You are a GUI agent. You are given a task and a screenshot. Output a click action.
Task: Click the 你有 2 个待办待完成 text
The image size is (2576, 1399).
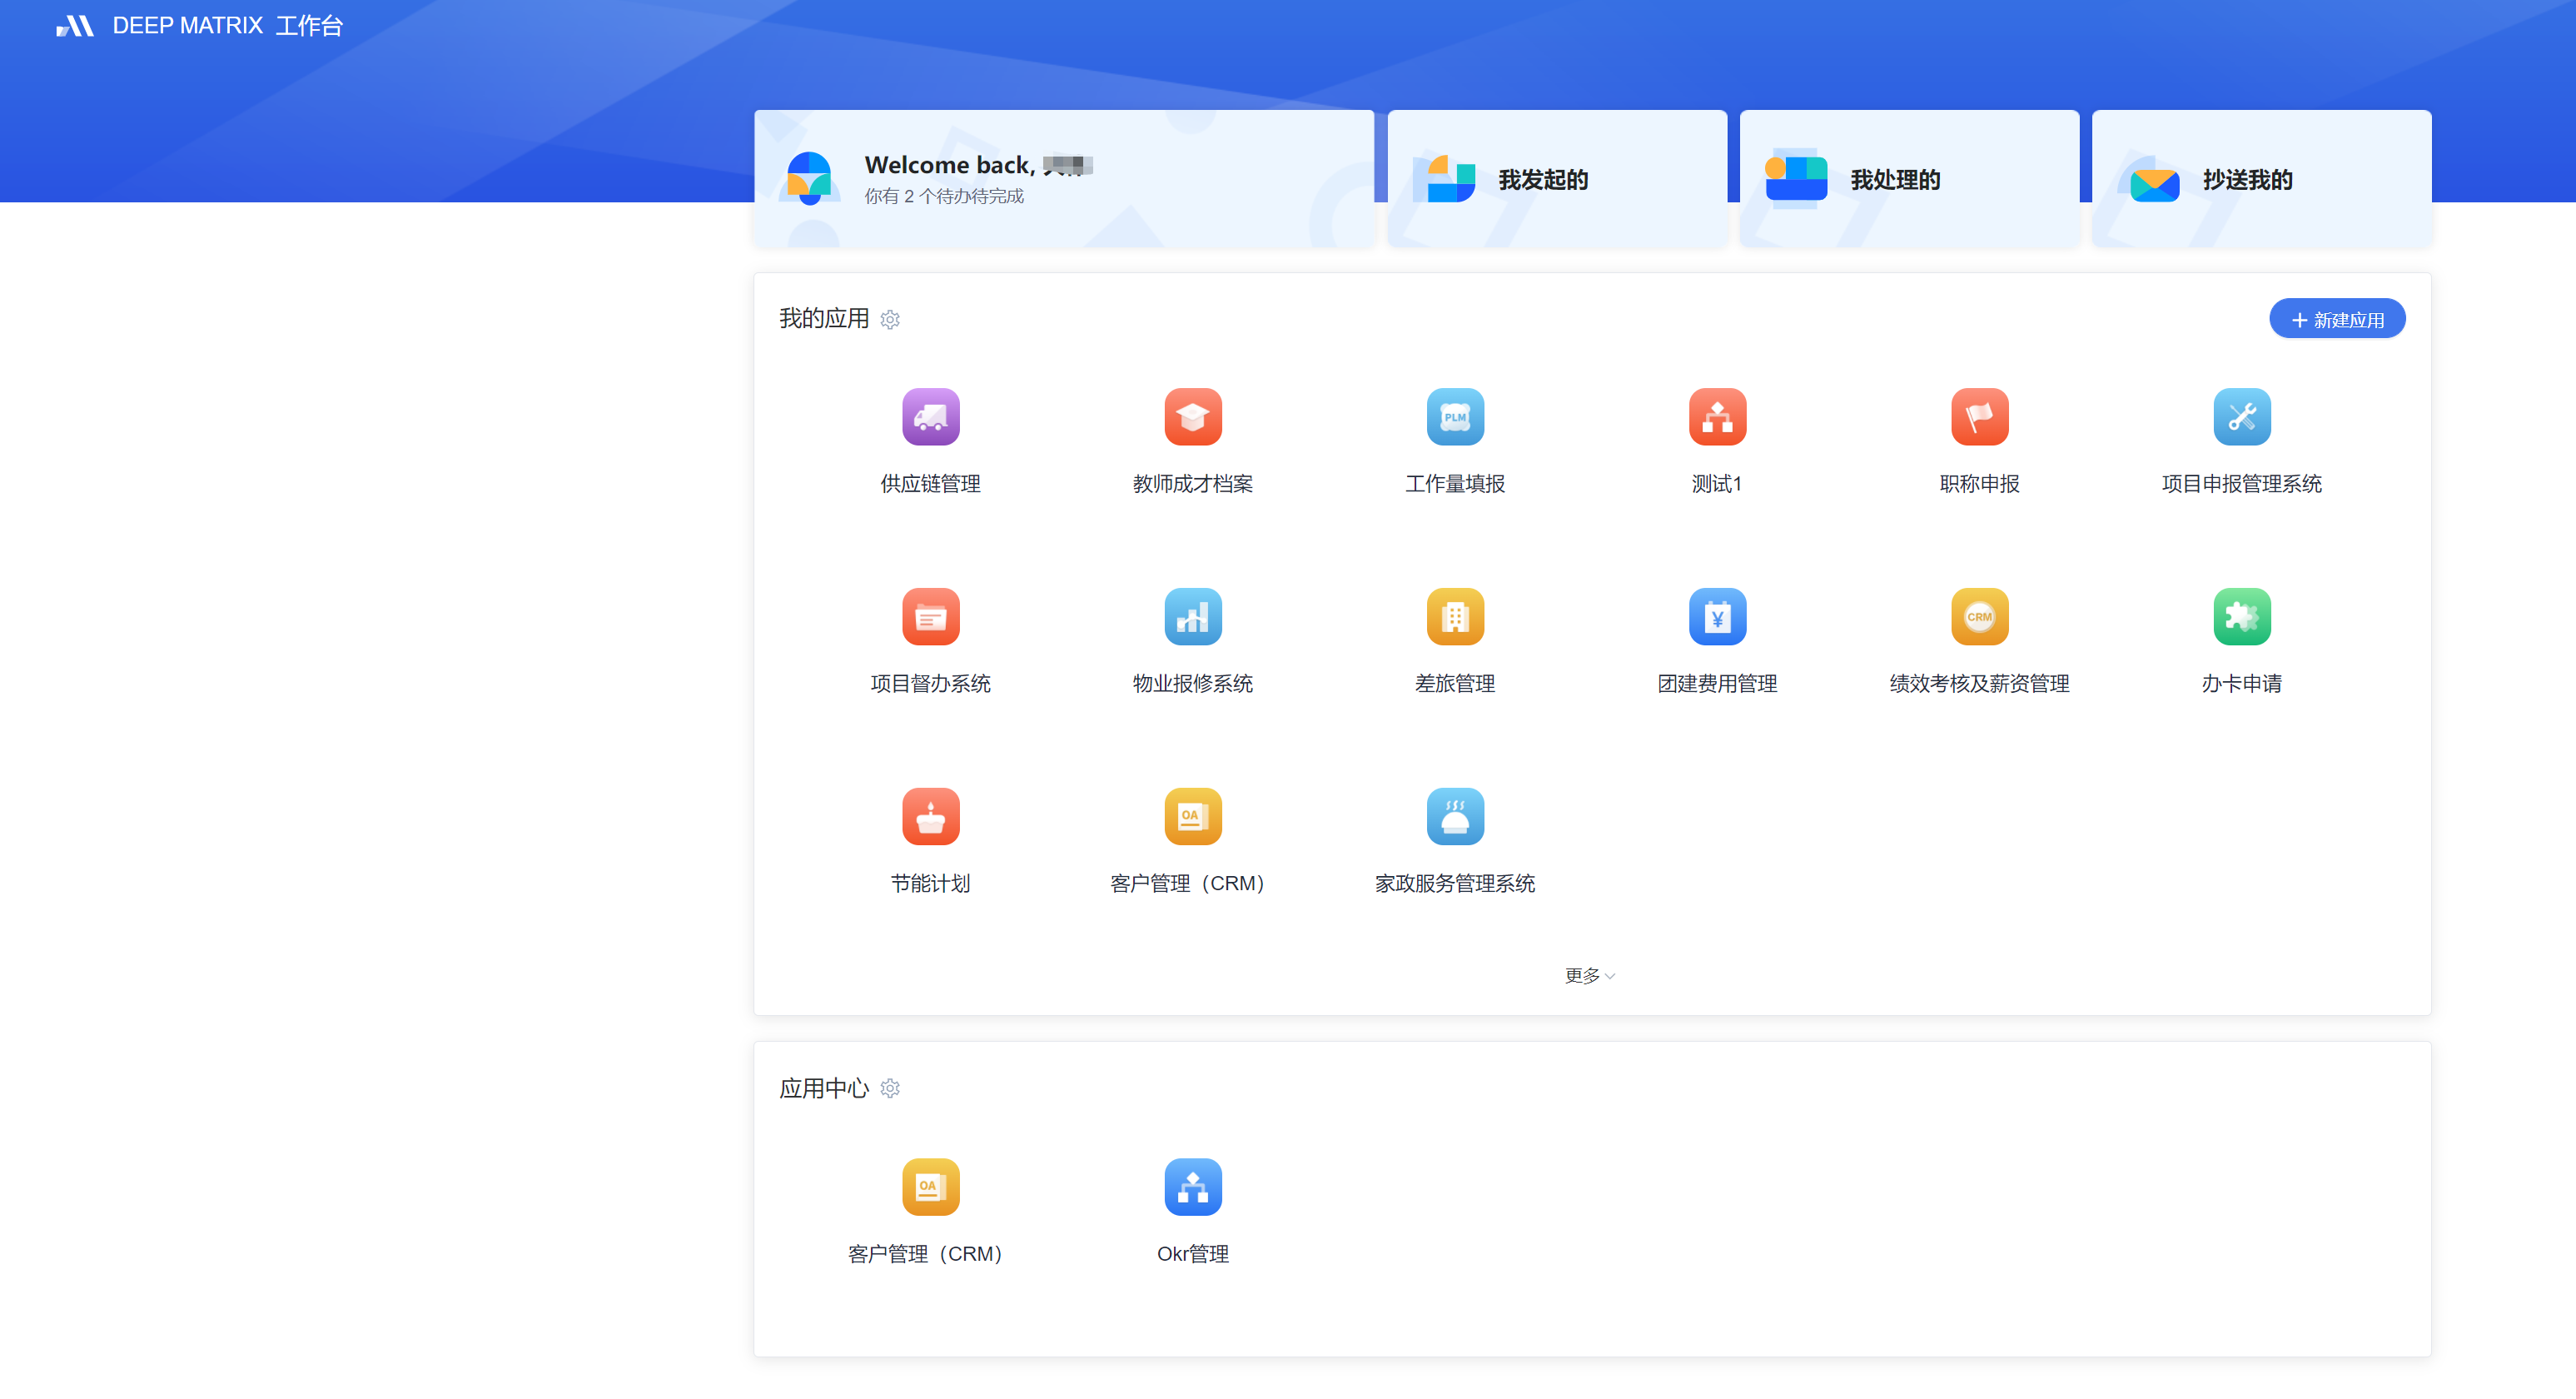[943, 196]
